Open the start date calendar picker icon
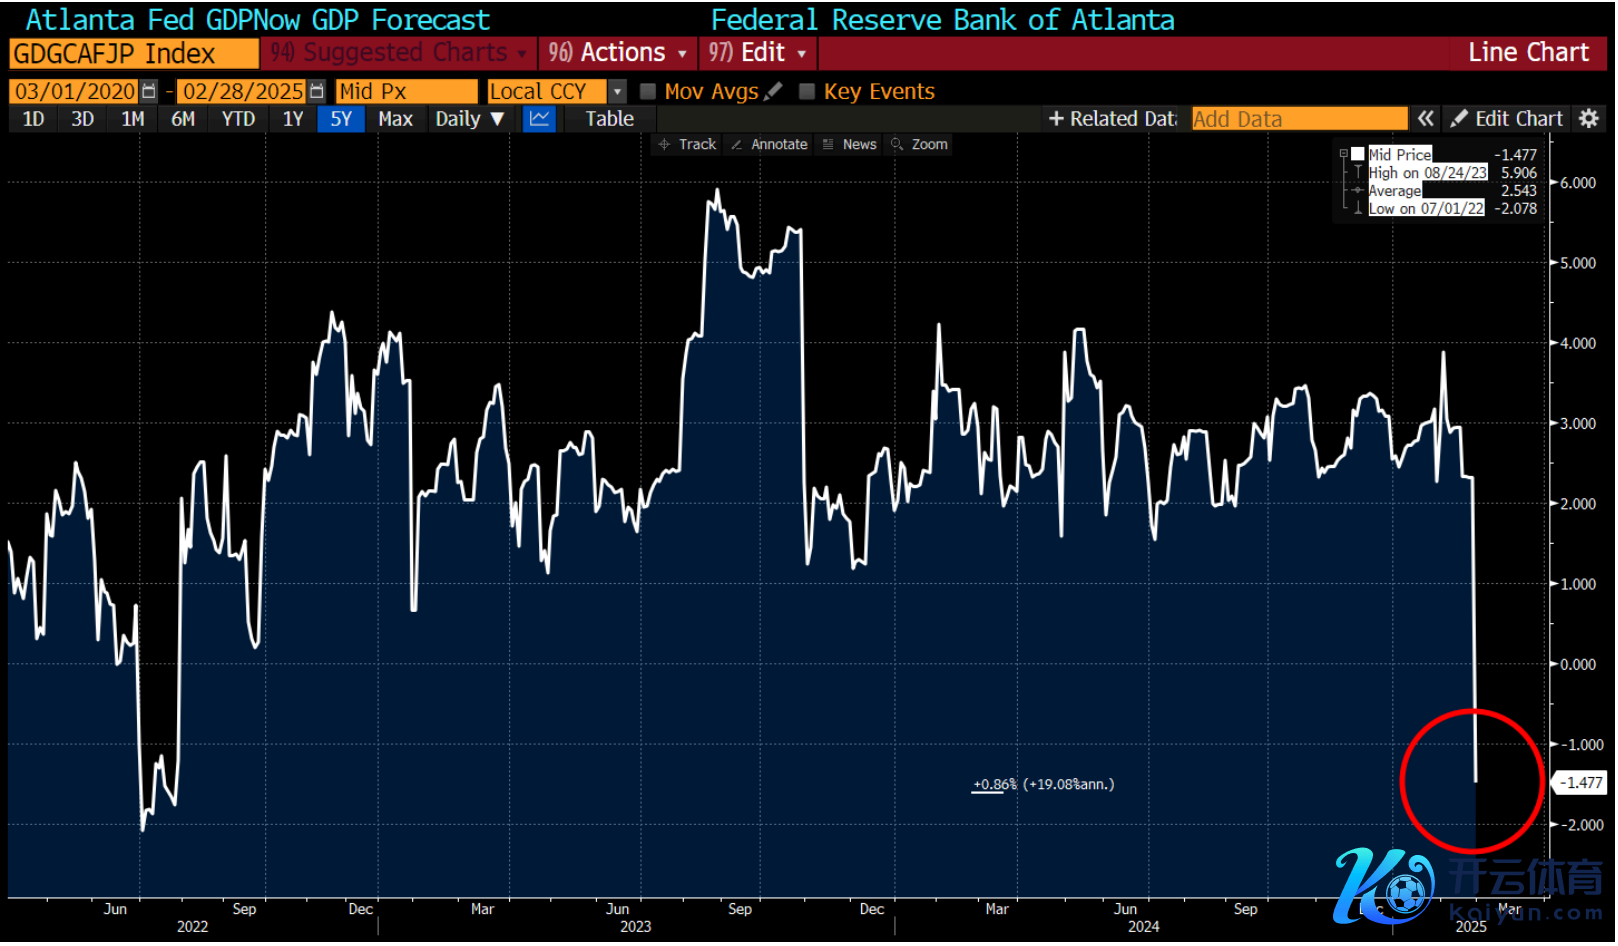This screenshot has height=946, width=1618. pyautogui.click(x=149, y=92)
